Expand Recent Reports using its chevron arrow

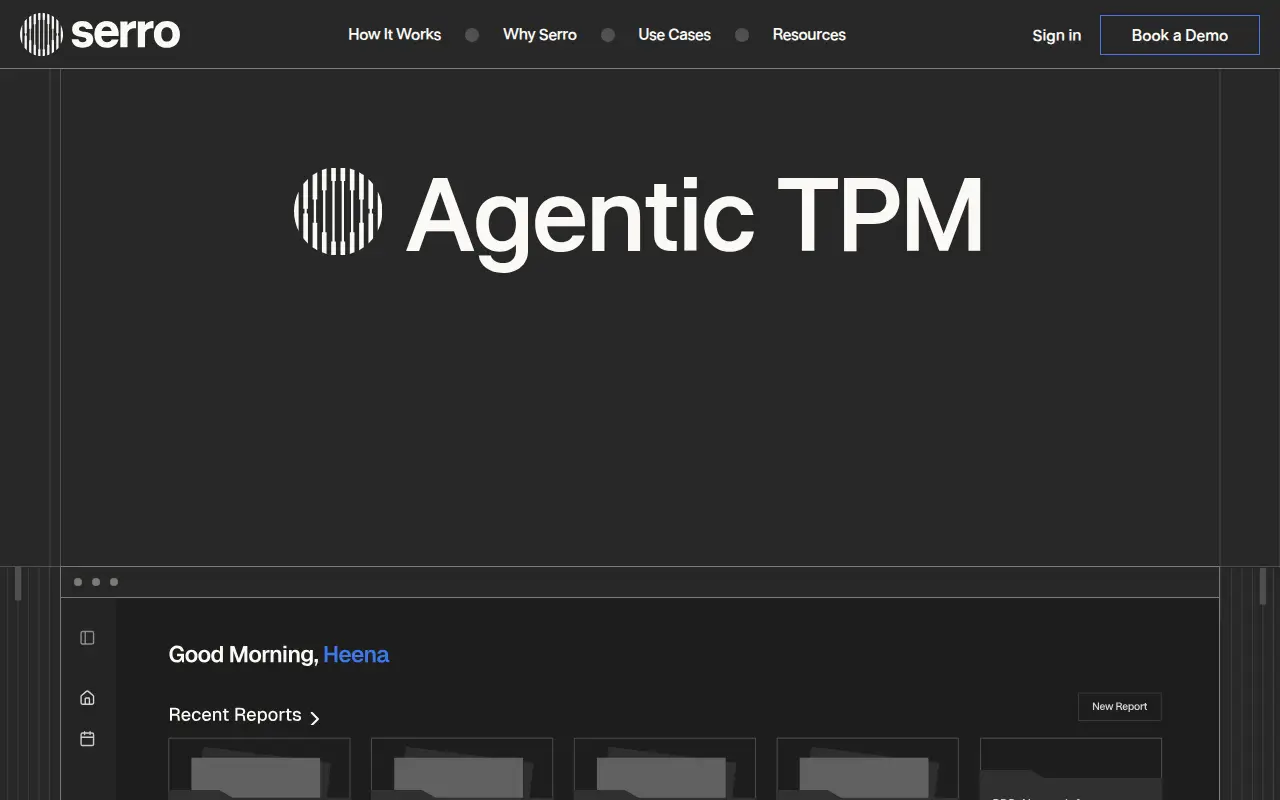[315, 718]
